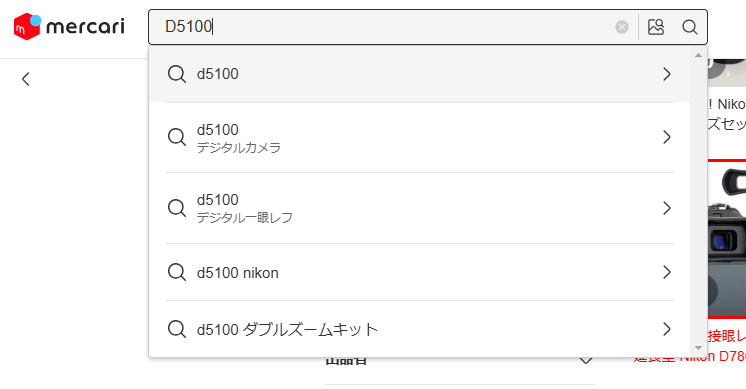Submit search with magnifier icon in search bar
Image resolution: width=746 pixels, height=389 pixels.
click(x=689, y=27)
